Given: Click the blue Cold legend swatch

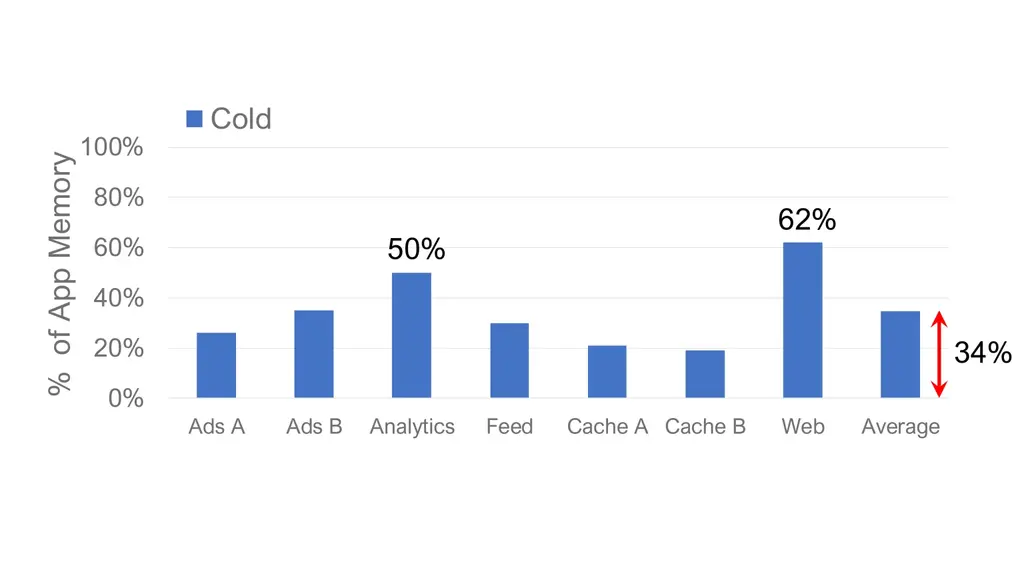Looking at the screenshot, I should (x=194, y=119).
